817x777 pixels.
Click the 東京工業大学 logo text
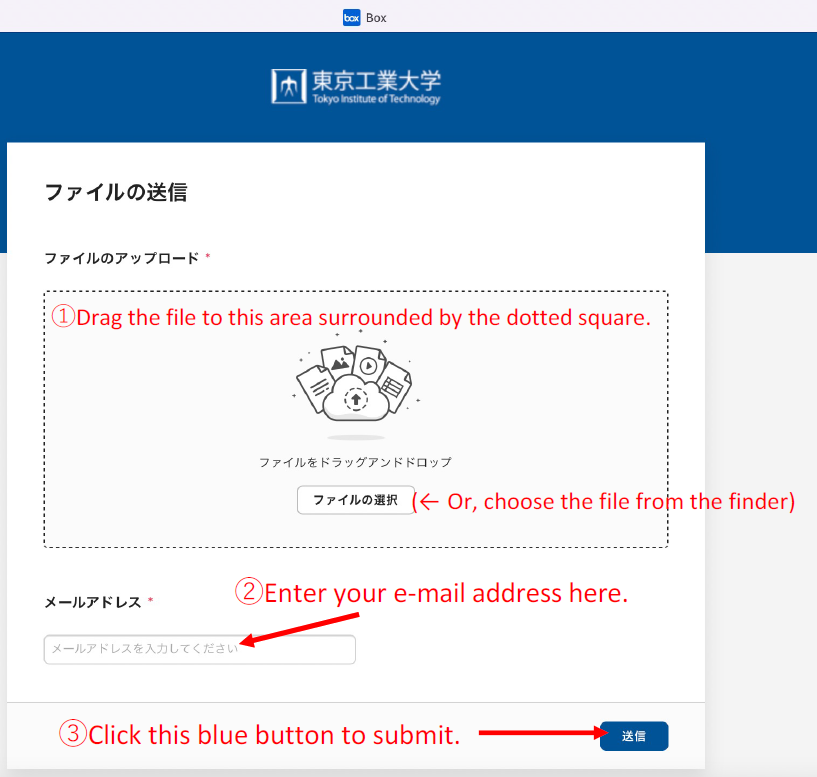point(376,80)
